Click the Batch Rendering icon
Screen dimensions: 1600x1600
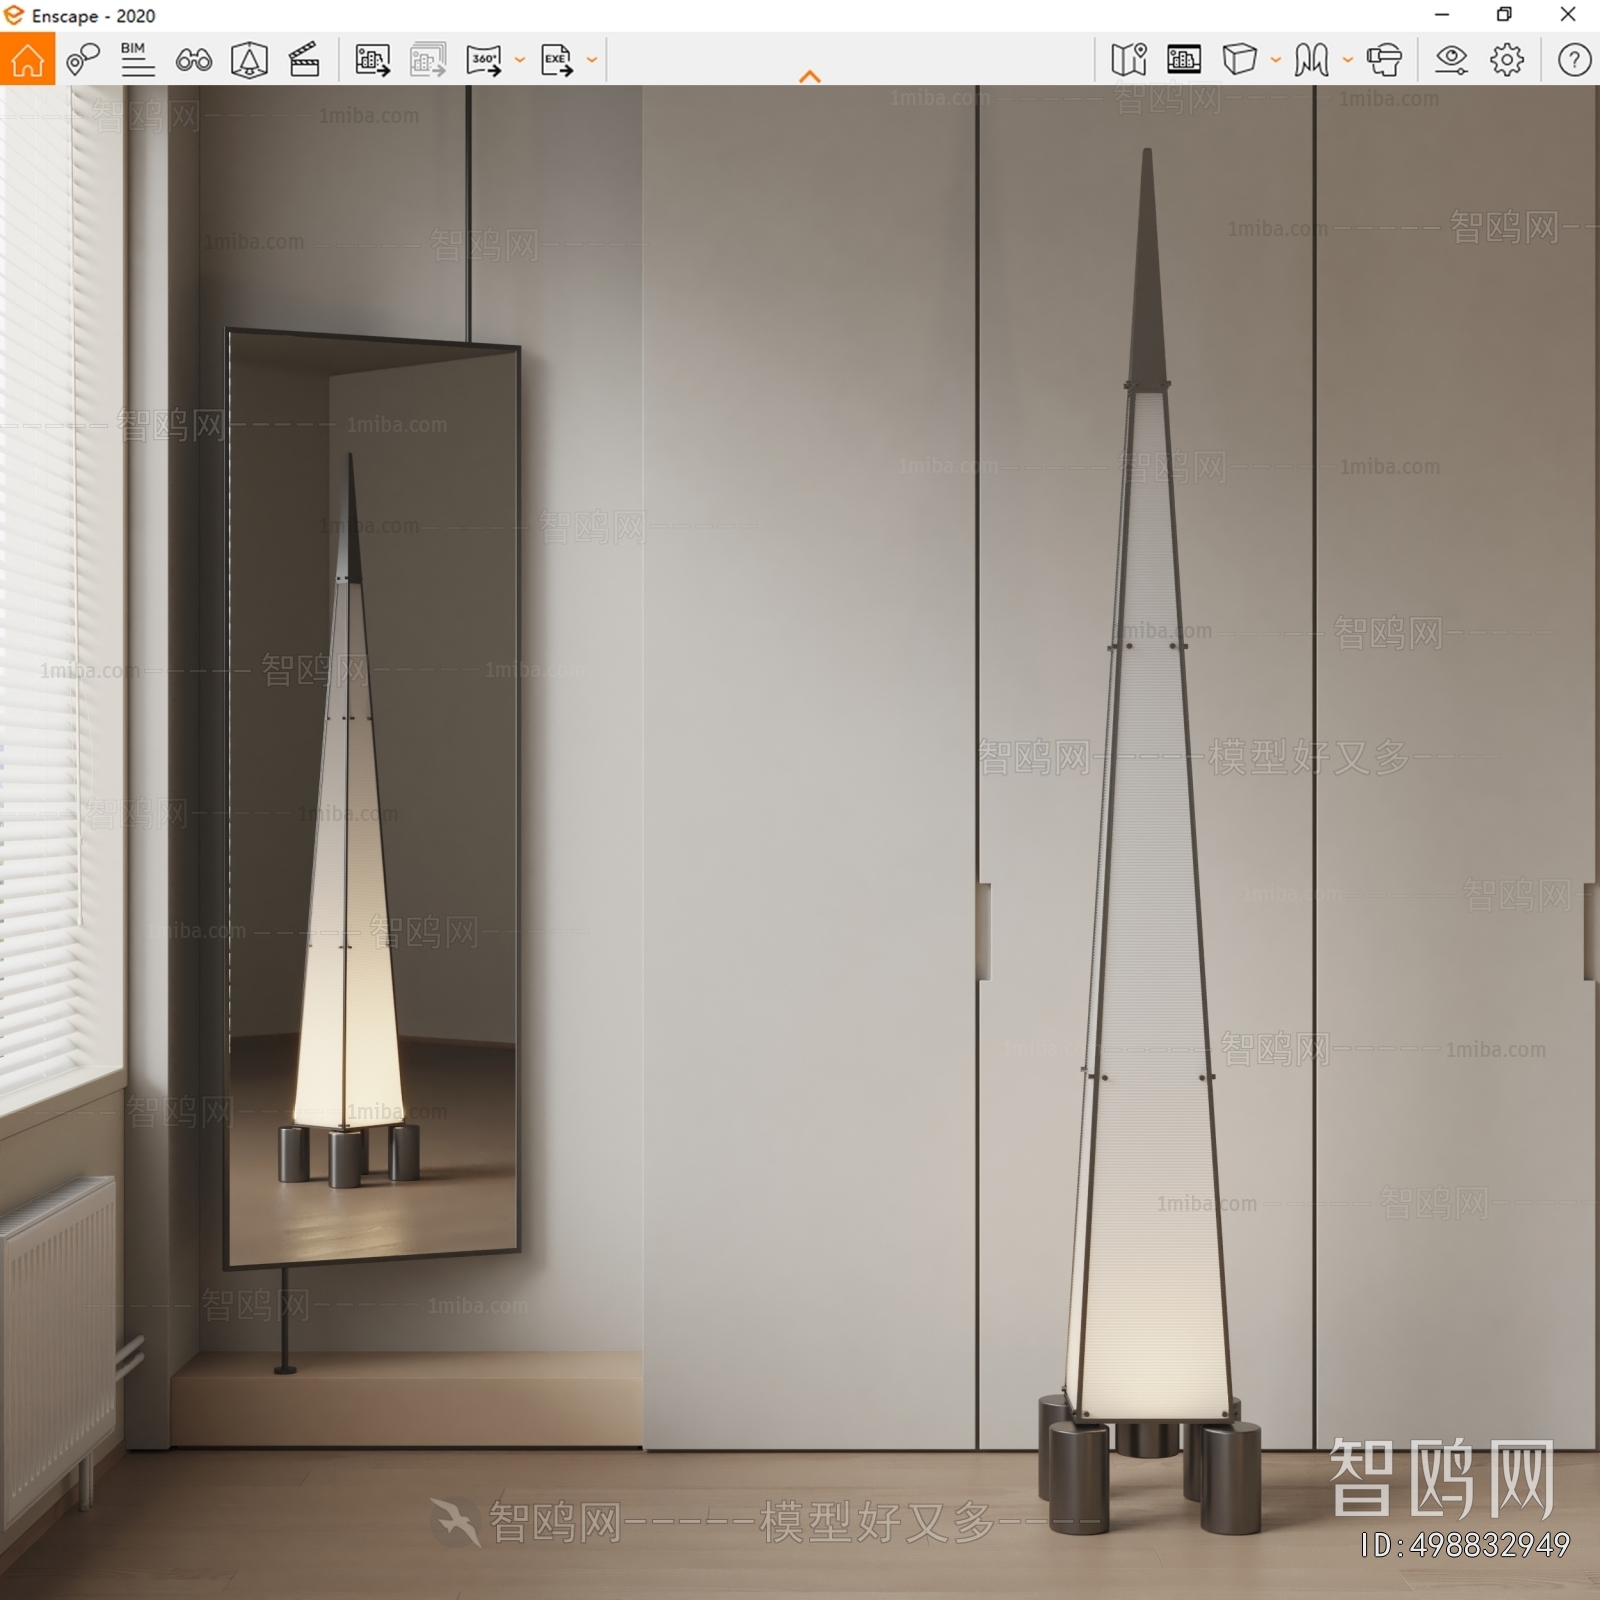tap(428, 60)
